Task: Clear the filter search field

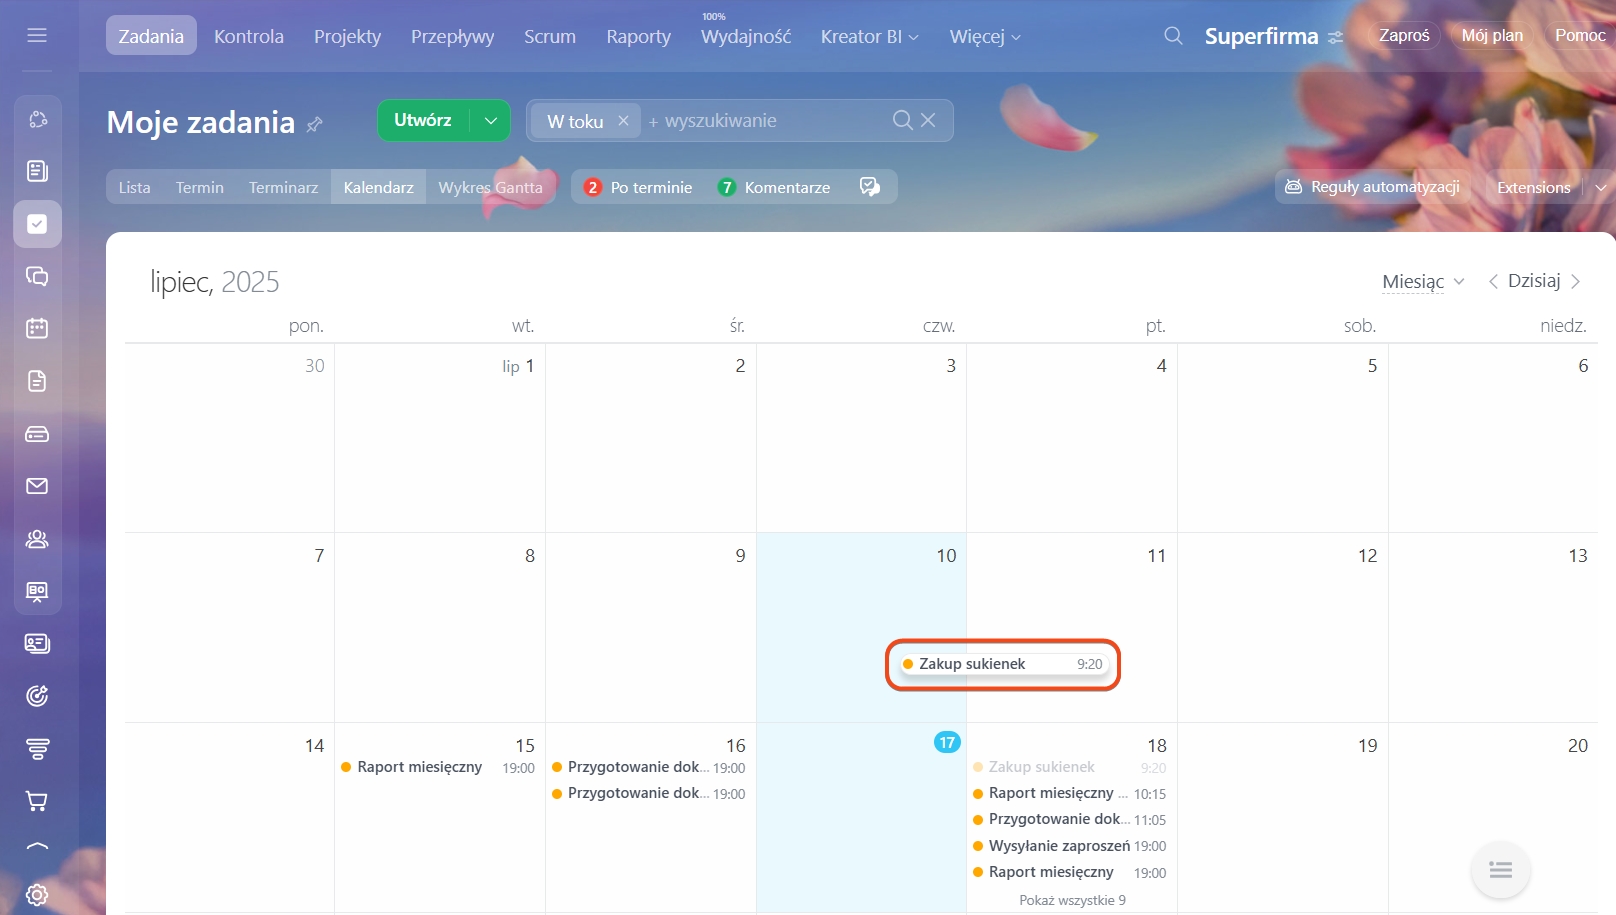Action: [928, 120]
